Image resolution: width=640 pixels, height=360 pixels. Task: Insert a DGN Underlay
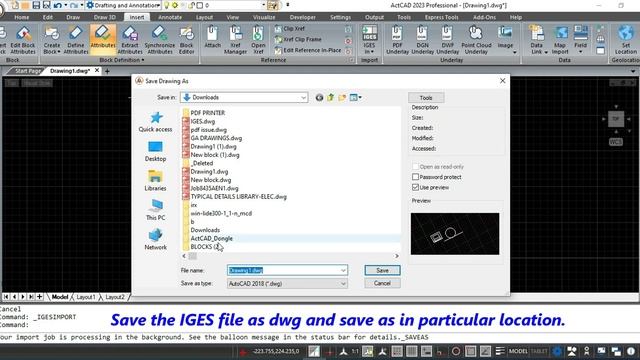(x=422, y=40)
